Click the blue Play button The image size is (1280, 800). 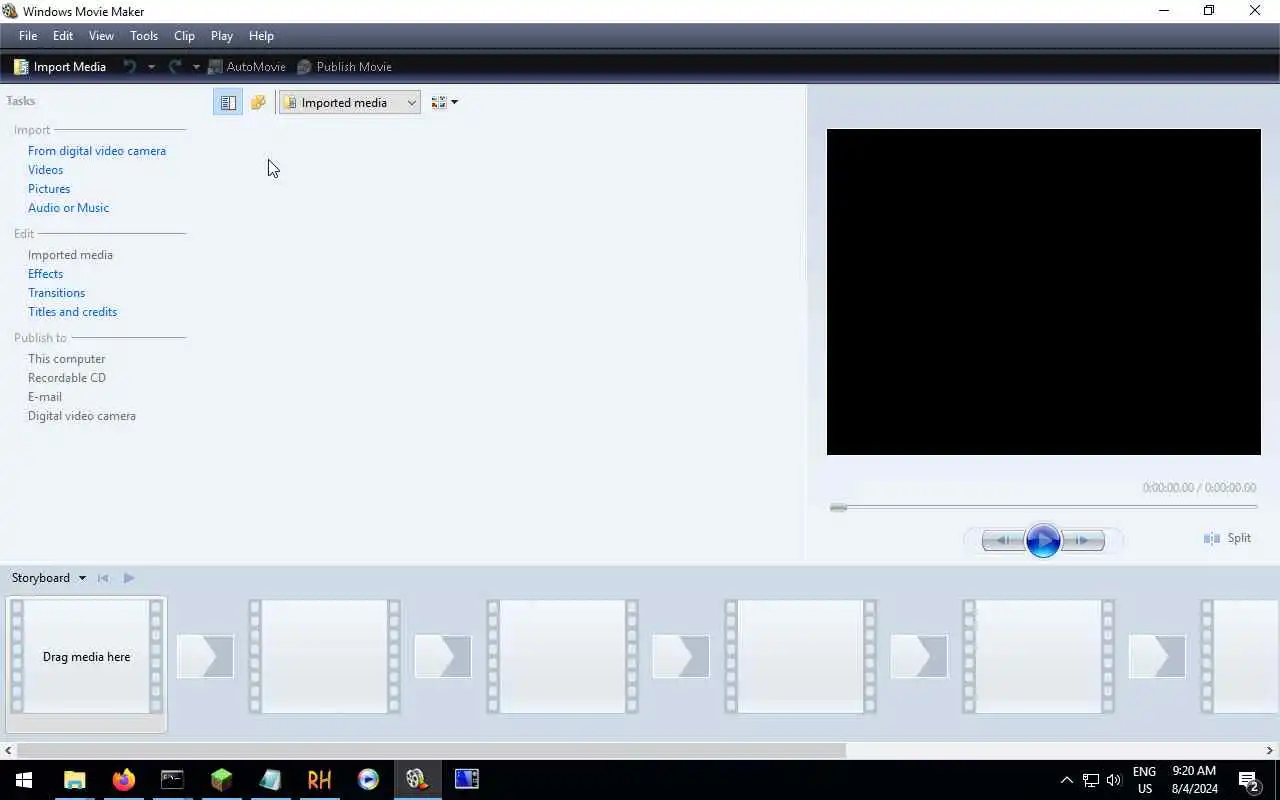pyautogui.click(x=1043, y=541)
